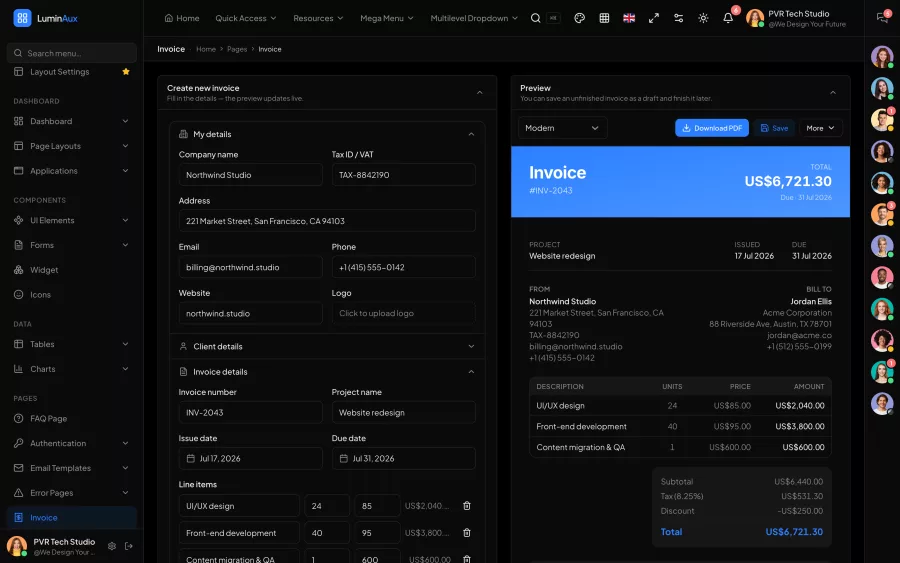Open the apps grid icon

[x=604, y=18]
